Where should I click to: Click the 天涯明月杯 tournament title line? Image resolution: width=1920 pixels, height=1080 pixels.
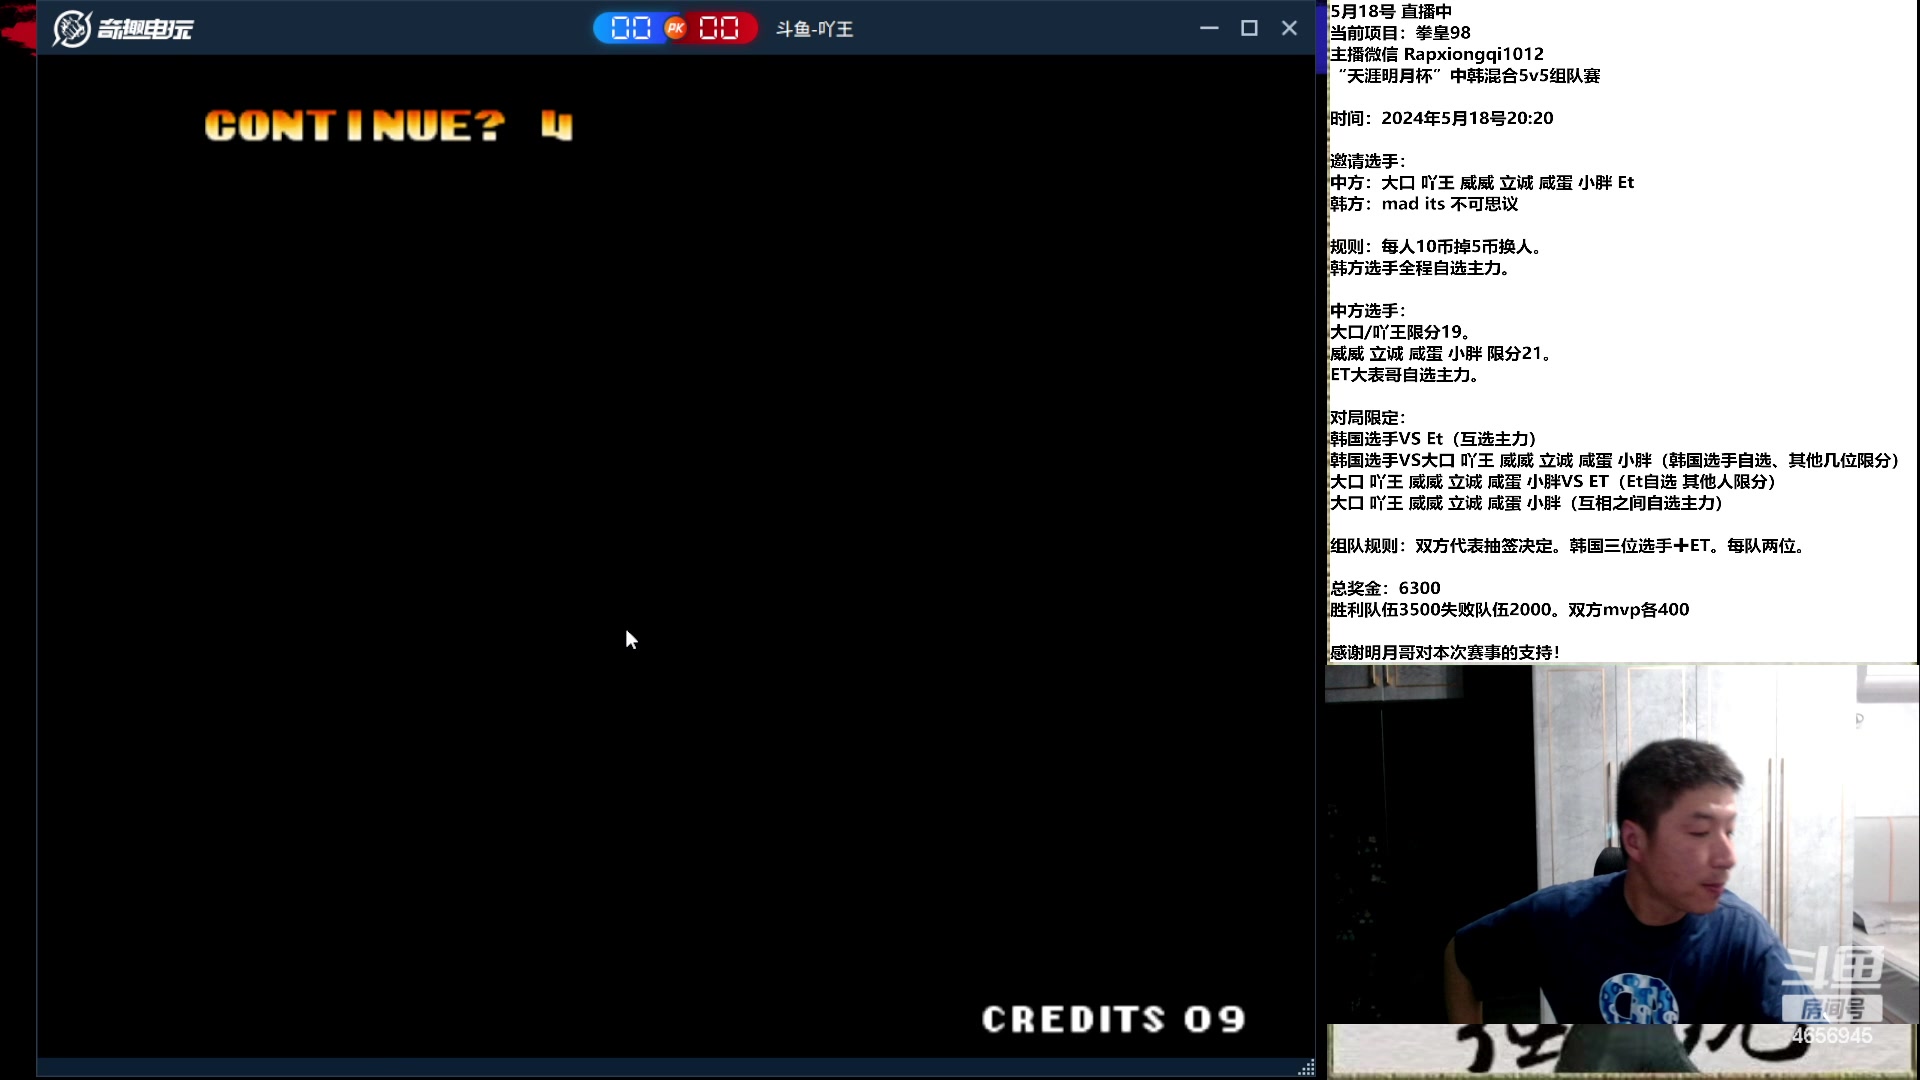pyautogui.click(x=1466, y=75)
